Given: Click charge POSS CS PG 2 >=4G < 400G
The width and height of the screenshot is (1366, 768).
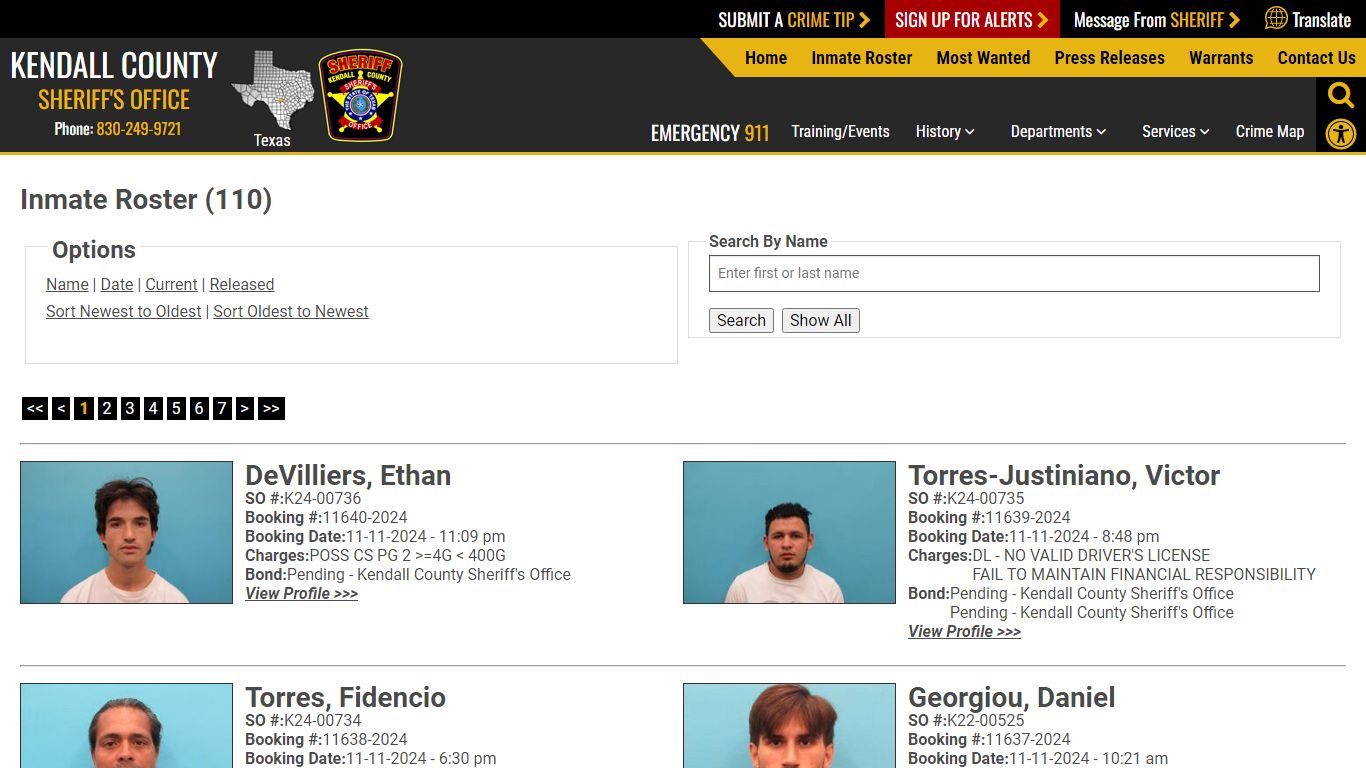Looking at the screenshot, I should [x=407, y=555].
